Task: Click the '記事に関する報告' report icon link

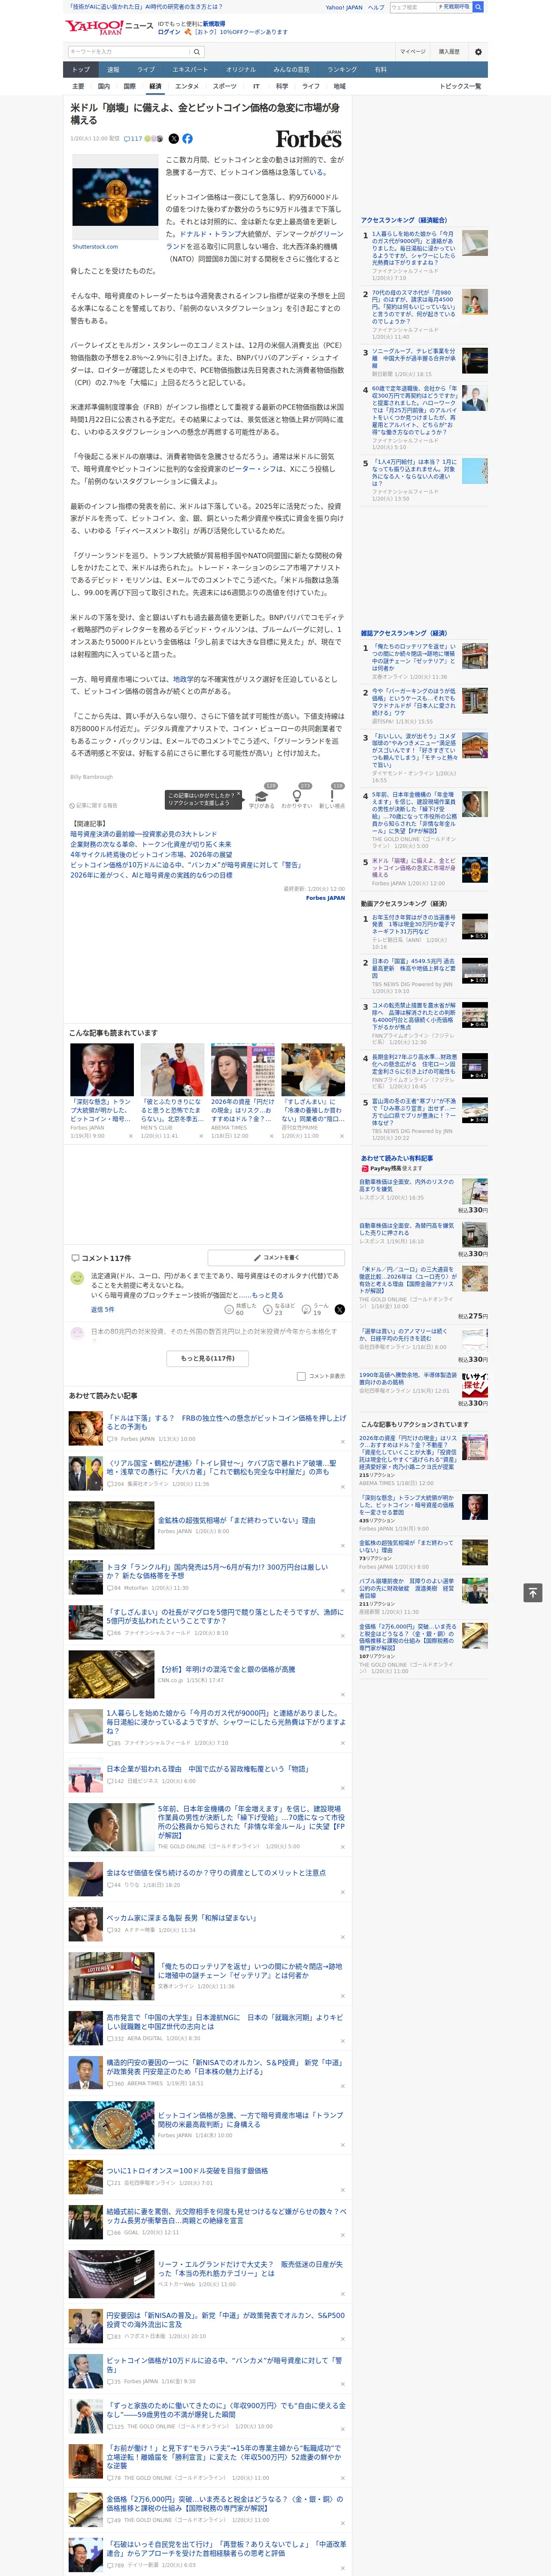Action: pyautogui.click(x=93, y=805)
